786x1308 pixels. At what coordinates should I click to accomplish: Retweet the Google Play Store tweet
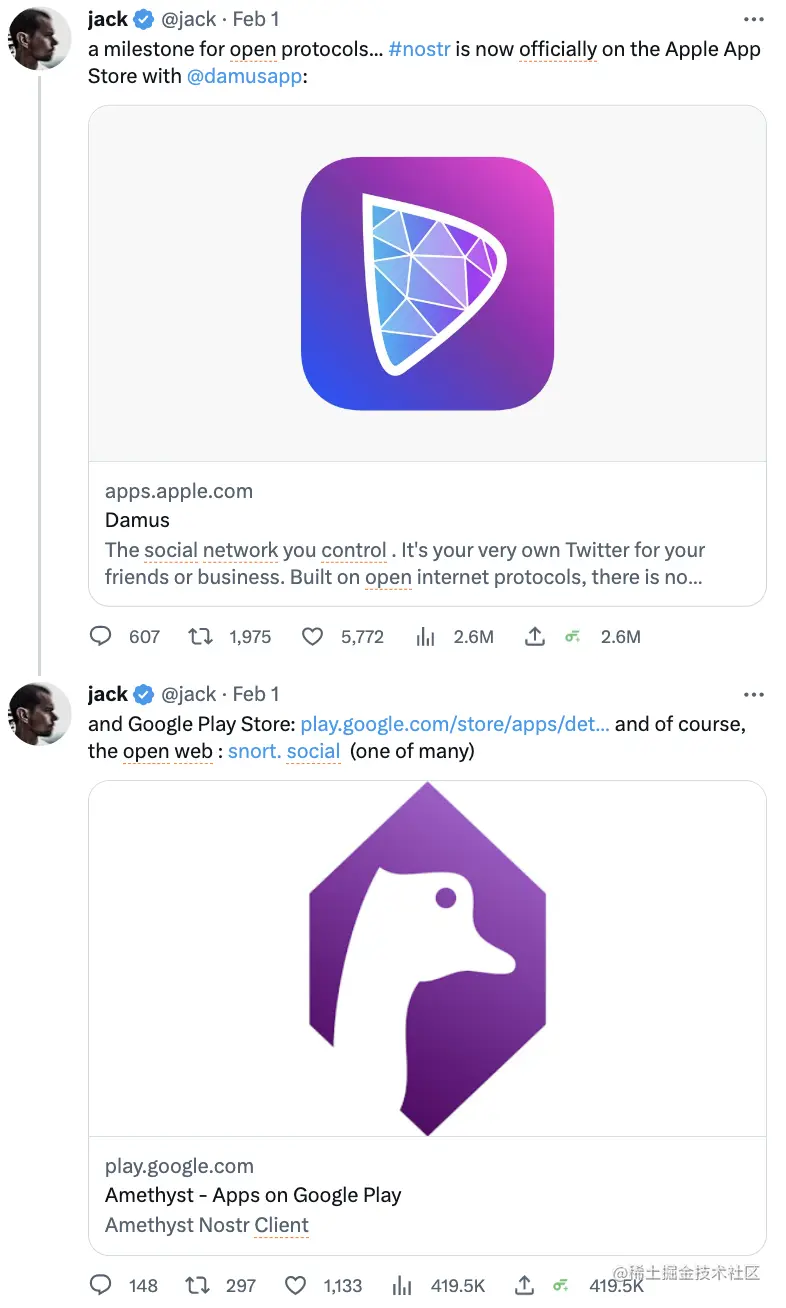click(197, 1285)
